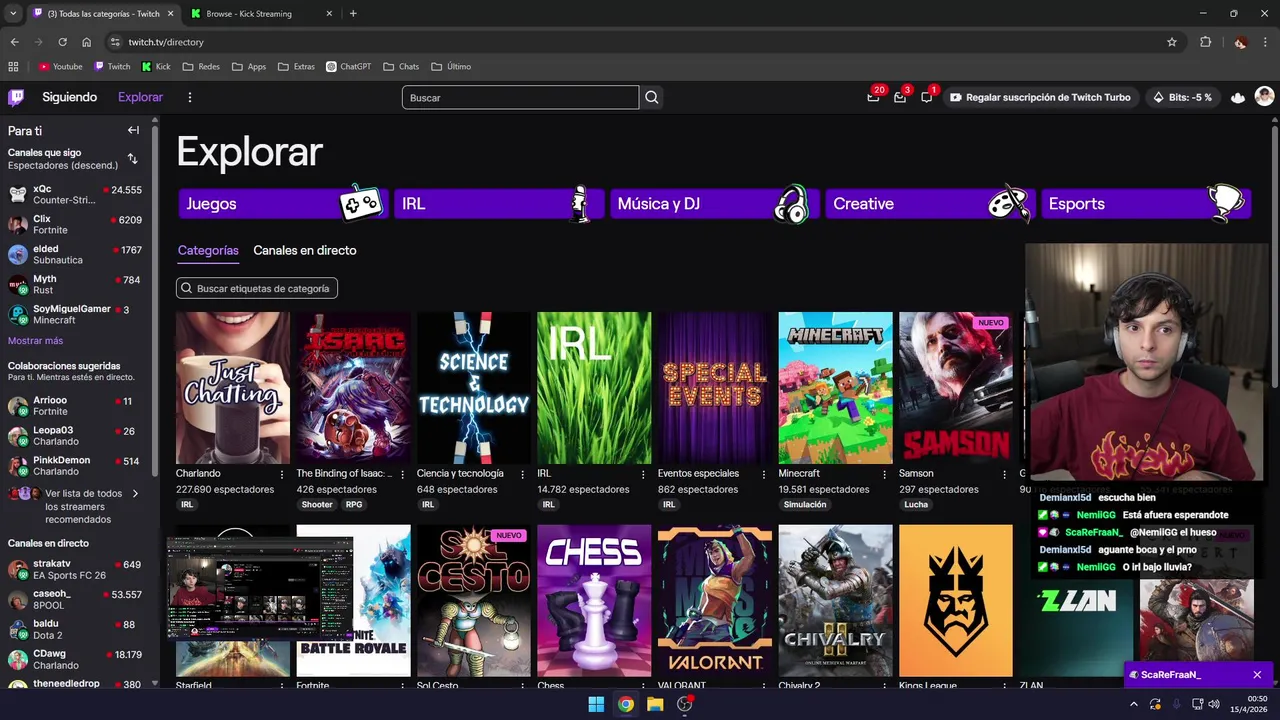Viewport: 1280px width, 720px height.
Task: Click the sidebar vertical scrollbar
Action: [x=155, y=300]
